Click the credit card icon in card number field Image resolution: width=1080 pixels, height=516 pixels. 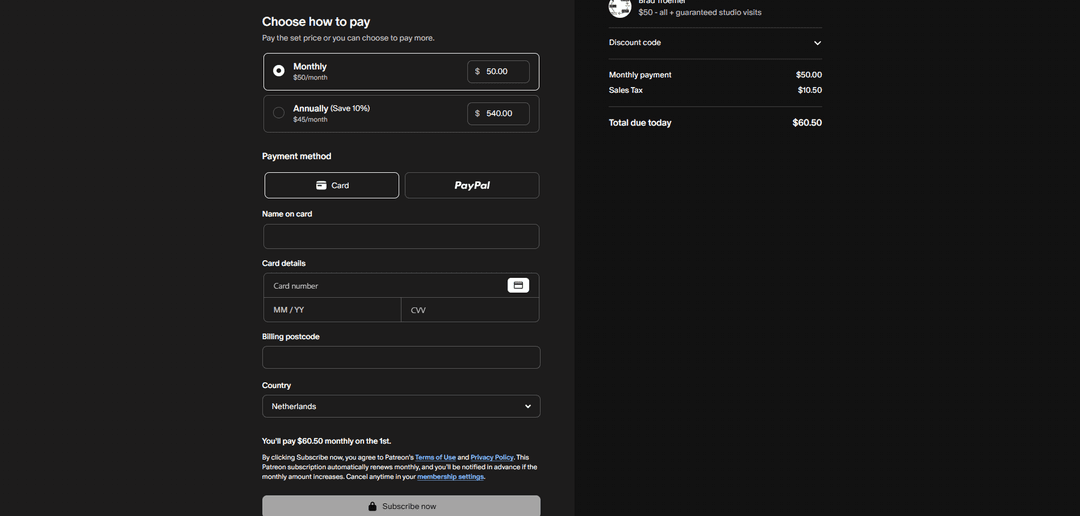(x=518, y=285)
